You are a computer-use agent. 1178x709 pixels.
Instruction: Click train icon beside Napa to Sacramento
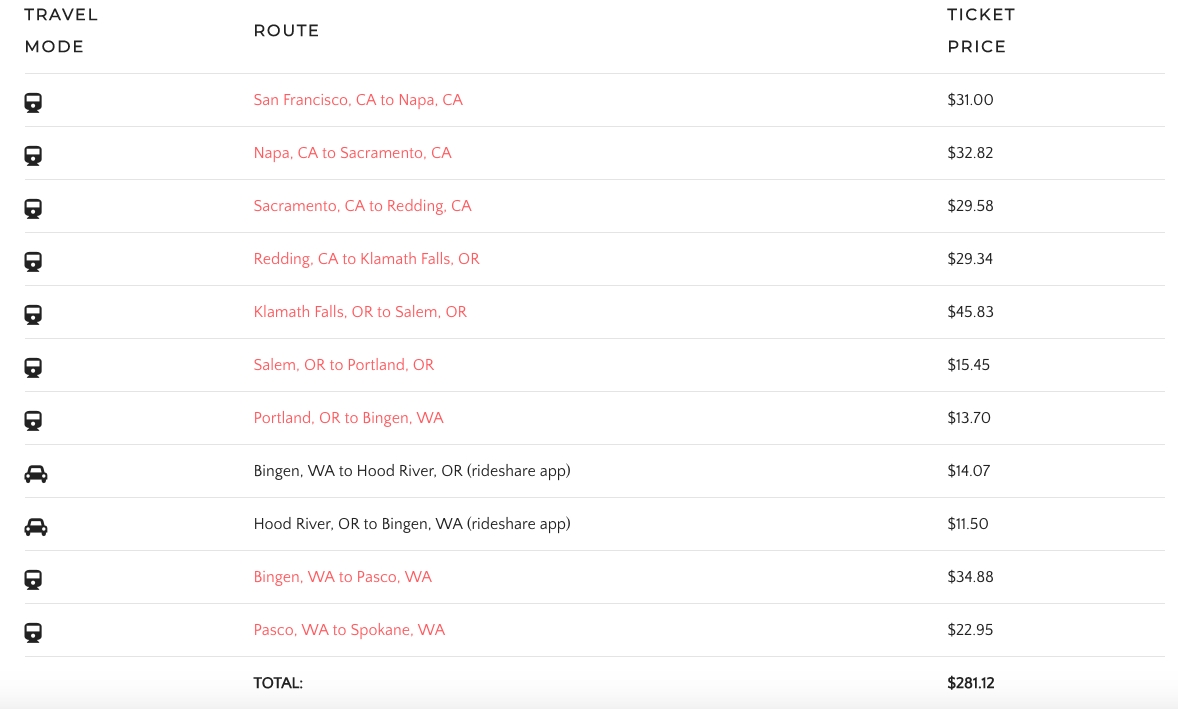click(x=33, y=155)
